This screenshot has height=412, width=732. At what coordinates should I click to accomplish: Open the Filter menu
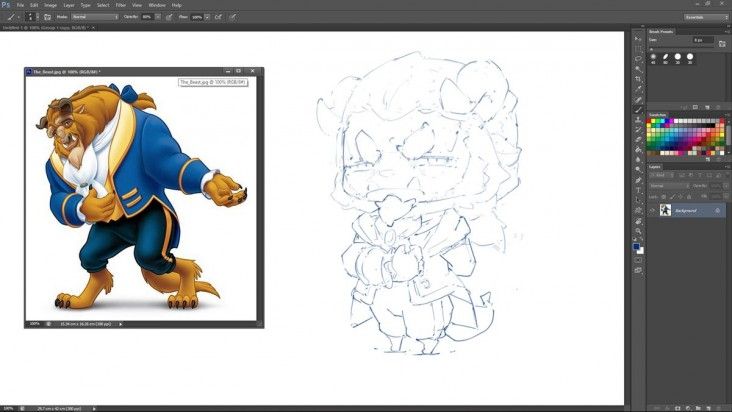pos(120,5)
